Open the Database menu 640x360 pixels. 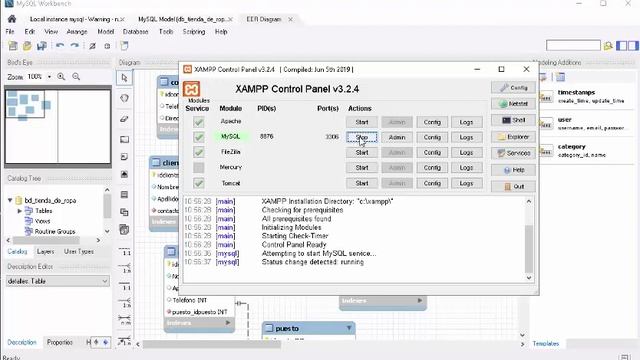tap(136, 31)
